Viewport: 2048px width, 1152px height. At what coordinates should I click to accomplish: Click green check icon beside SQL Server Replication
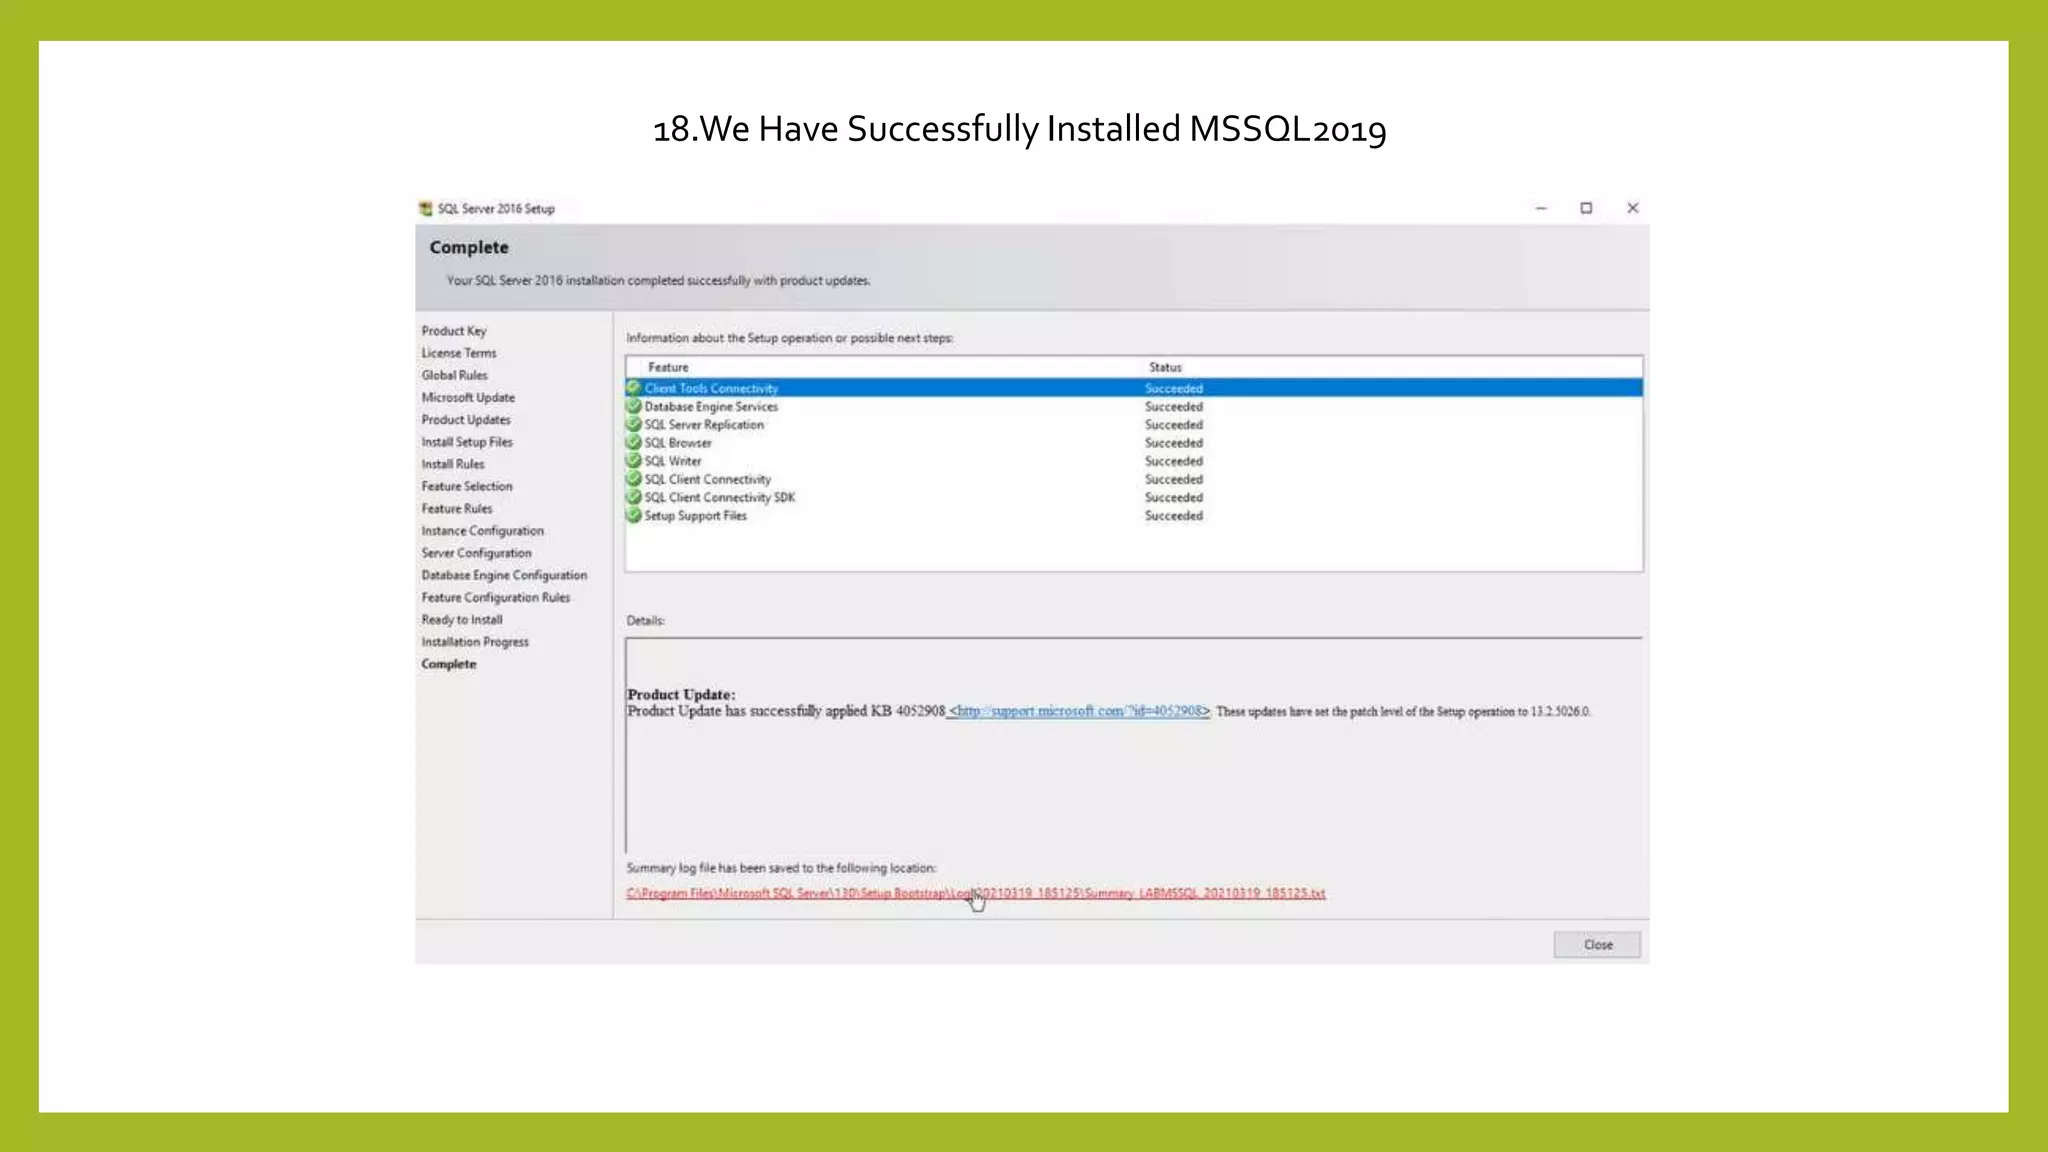[x=633, y=424]
